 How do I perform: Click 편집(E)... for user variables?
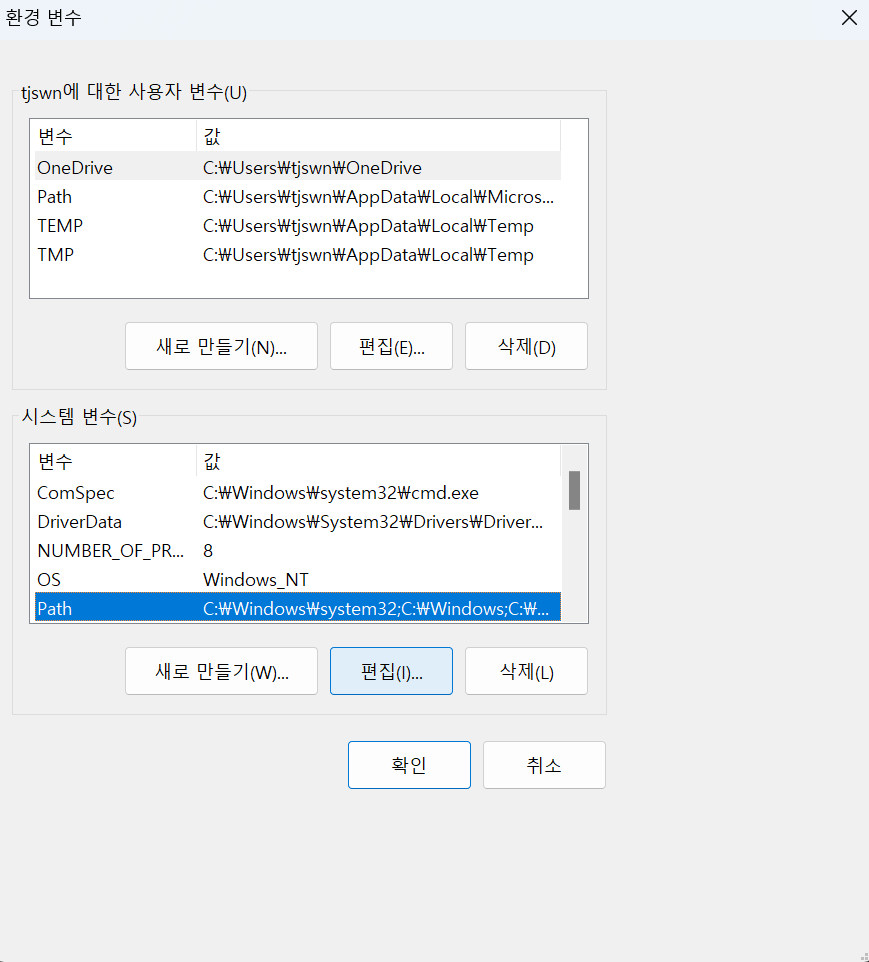point(391,347)
